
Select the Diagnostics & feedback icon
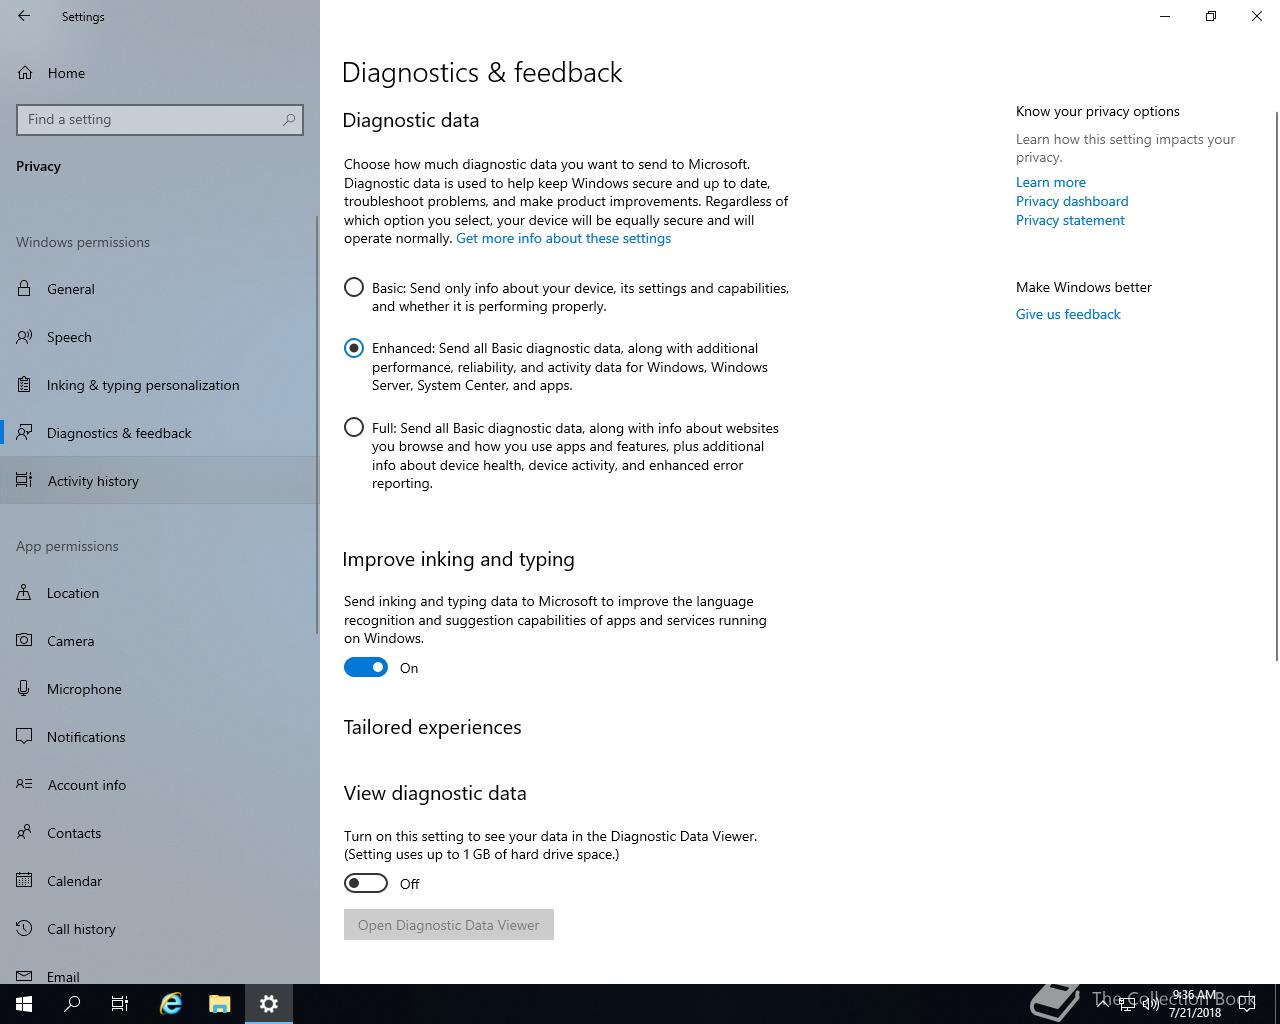point(25,433)
